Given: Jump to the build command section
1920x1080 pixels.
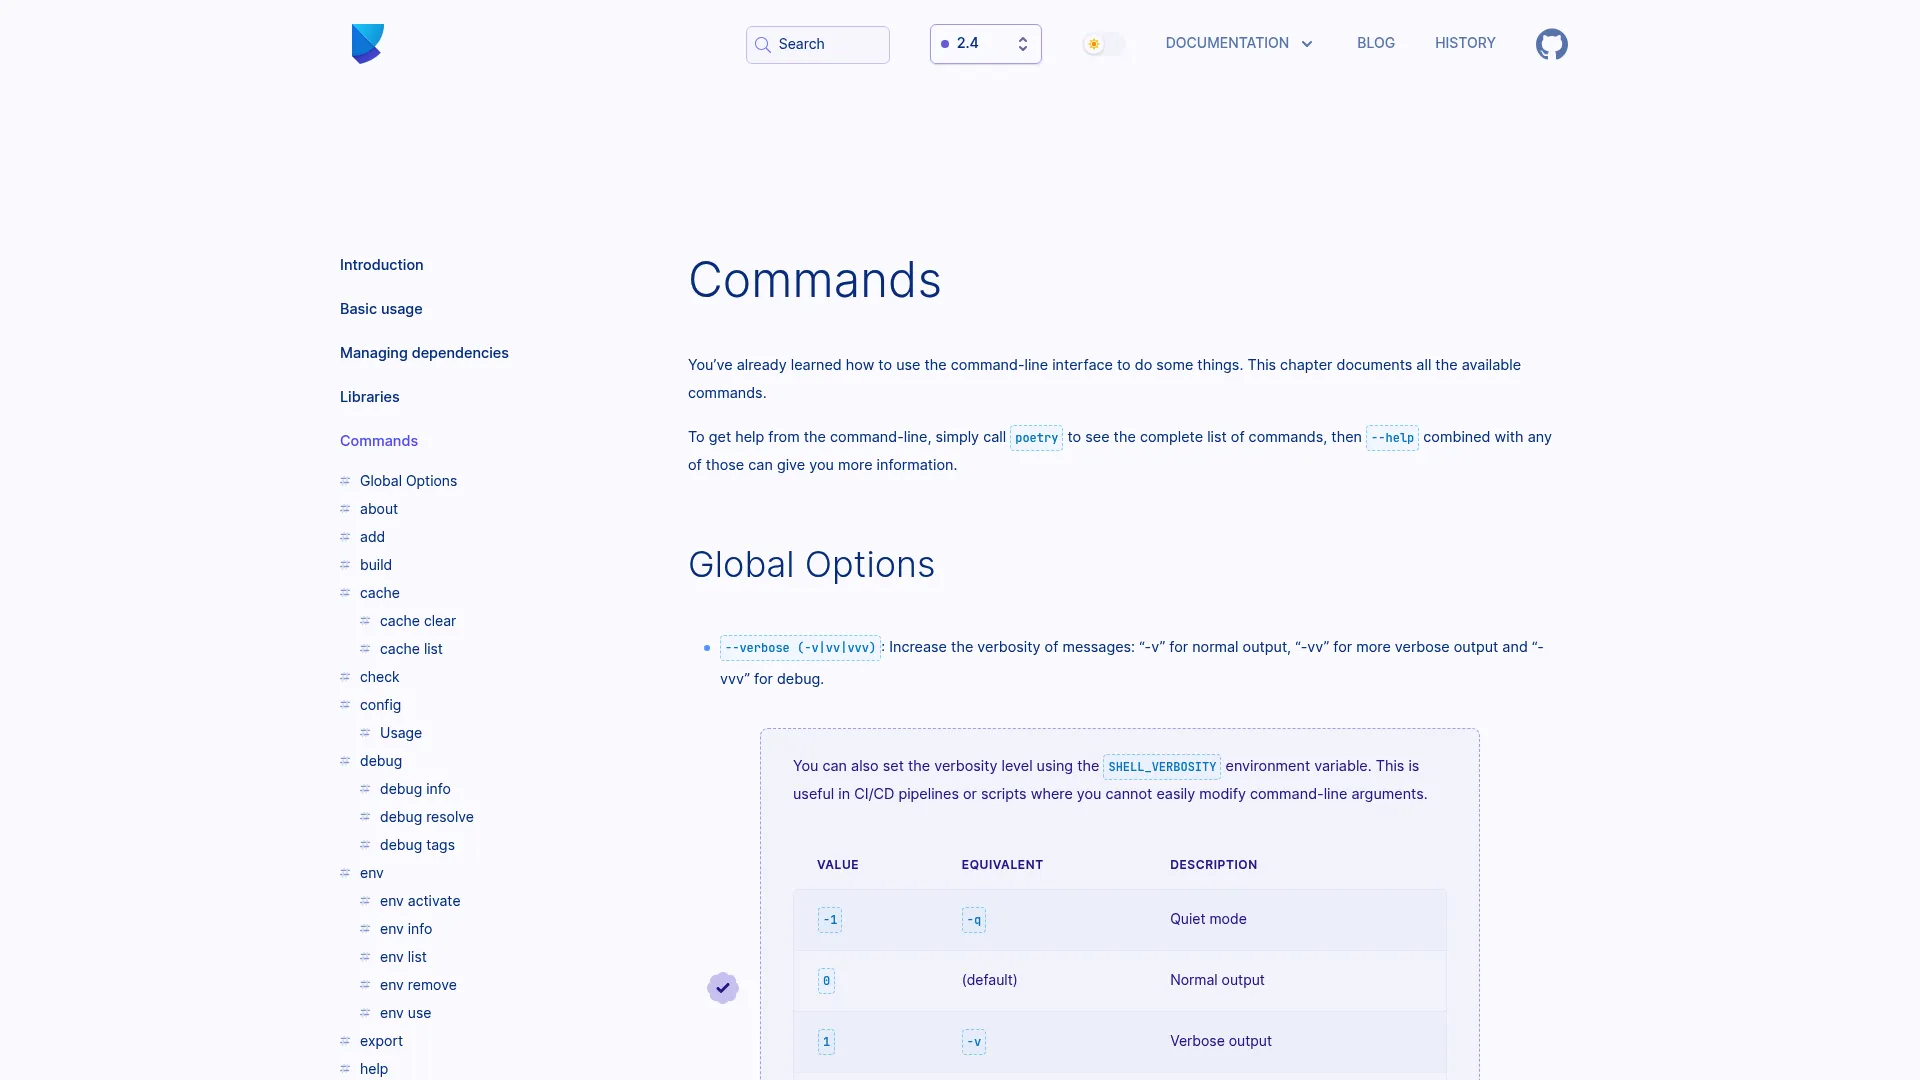Looking at the screenshot, I should (x=376, y=565).
